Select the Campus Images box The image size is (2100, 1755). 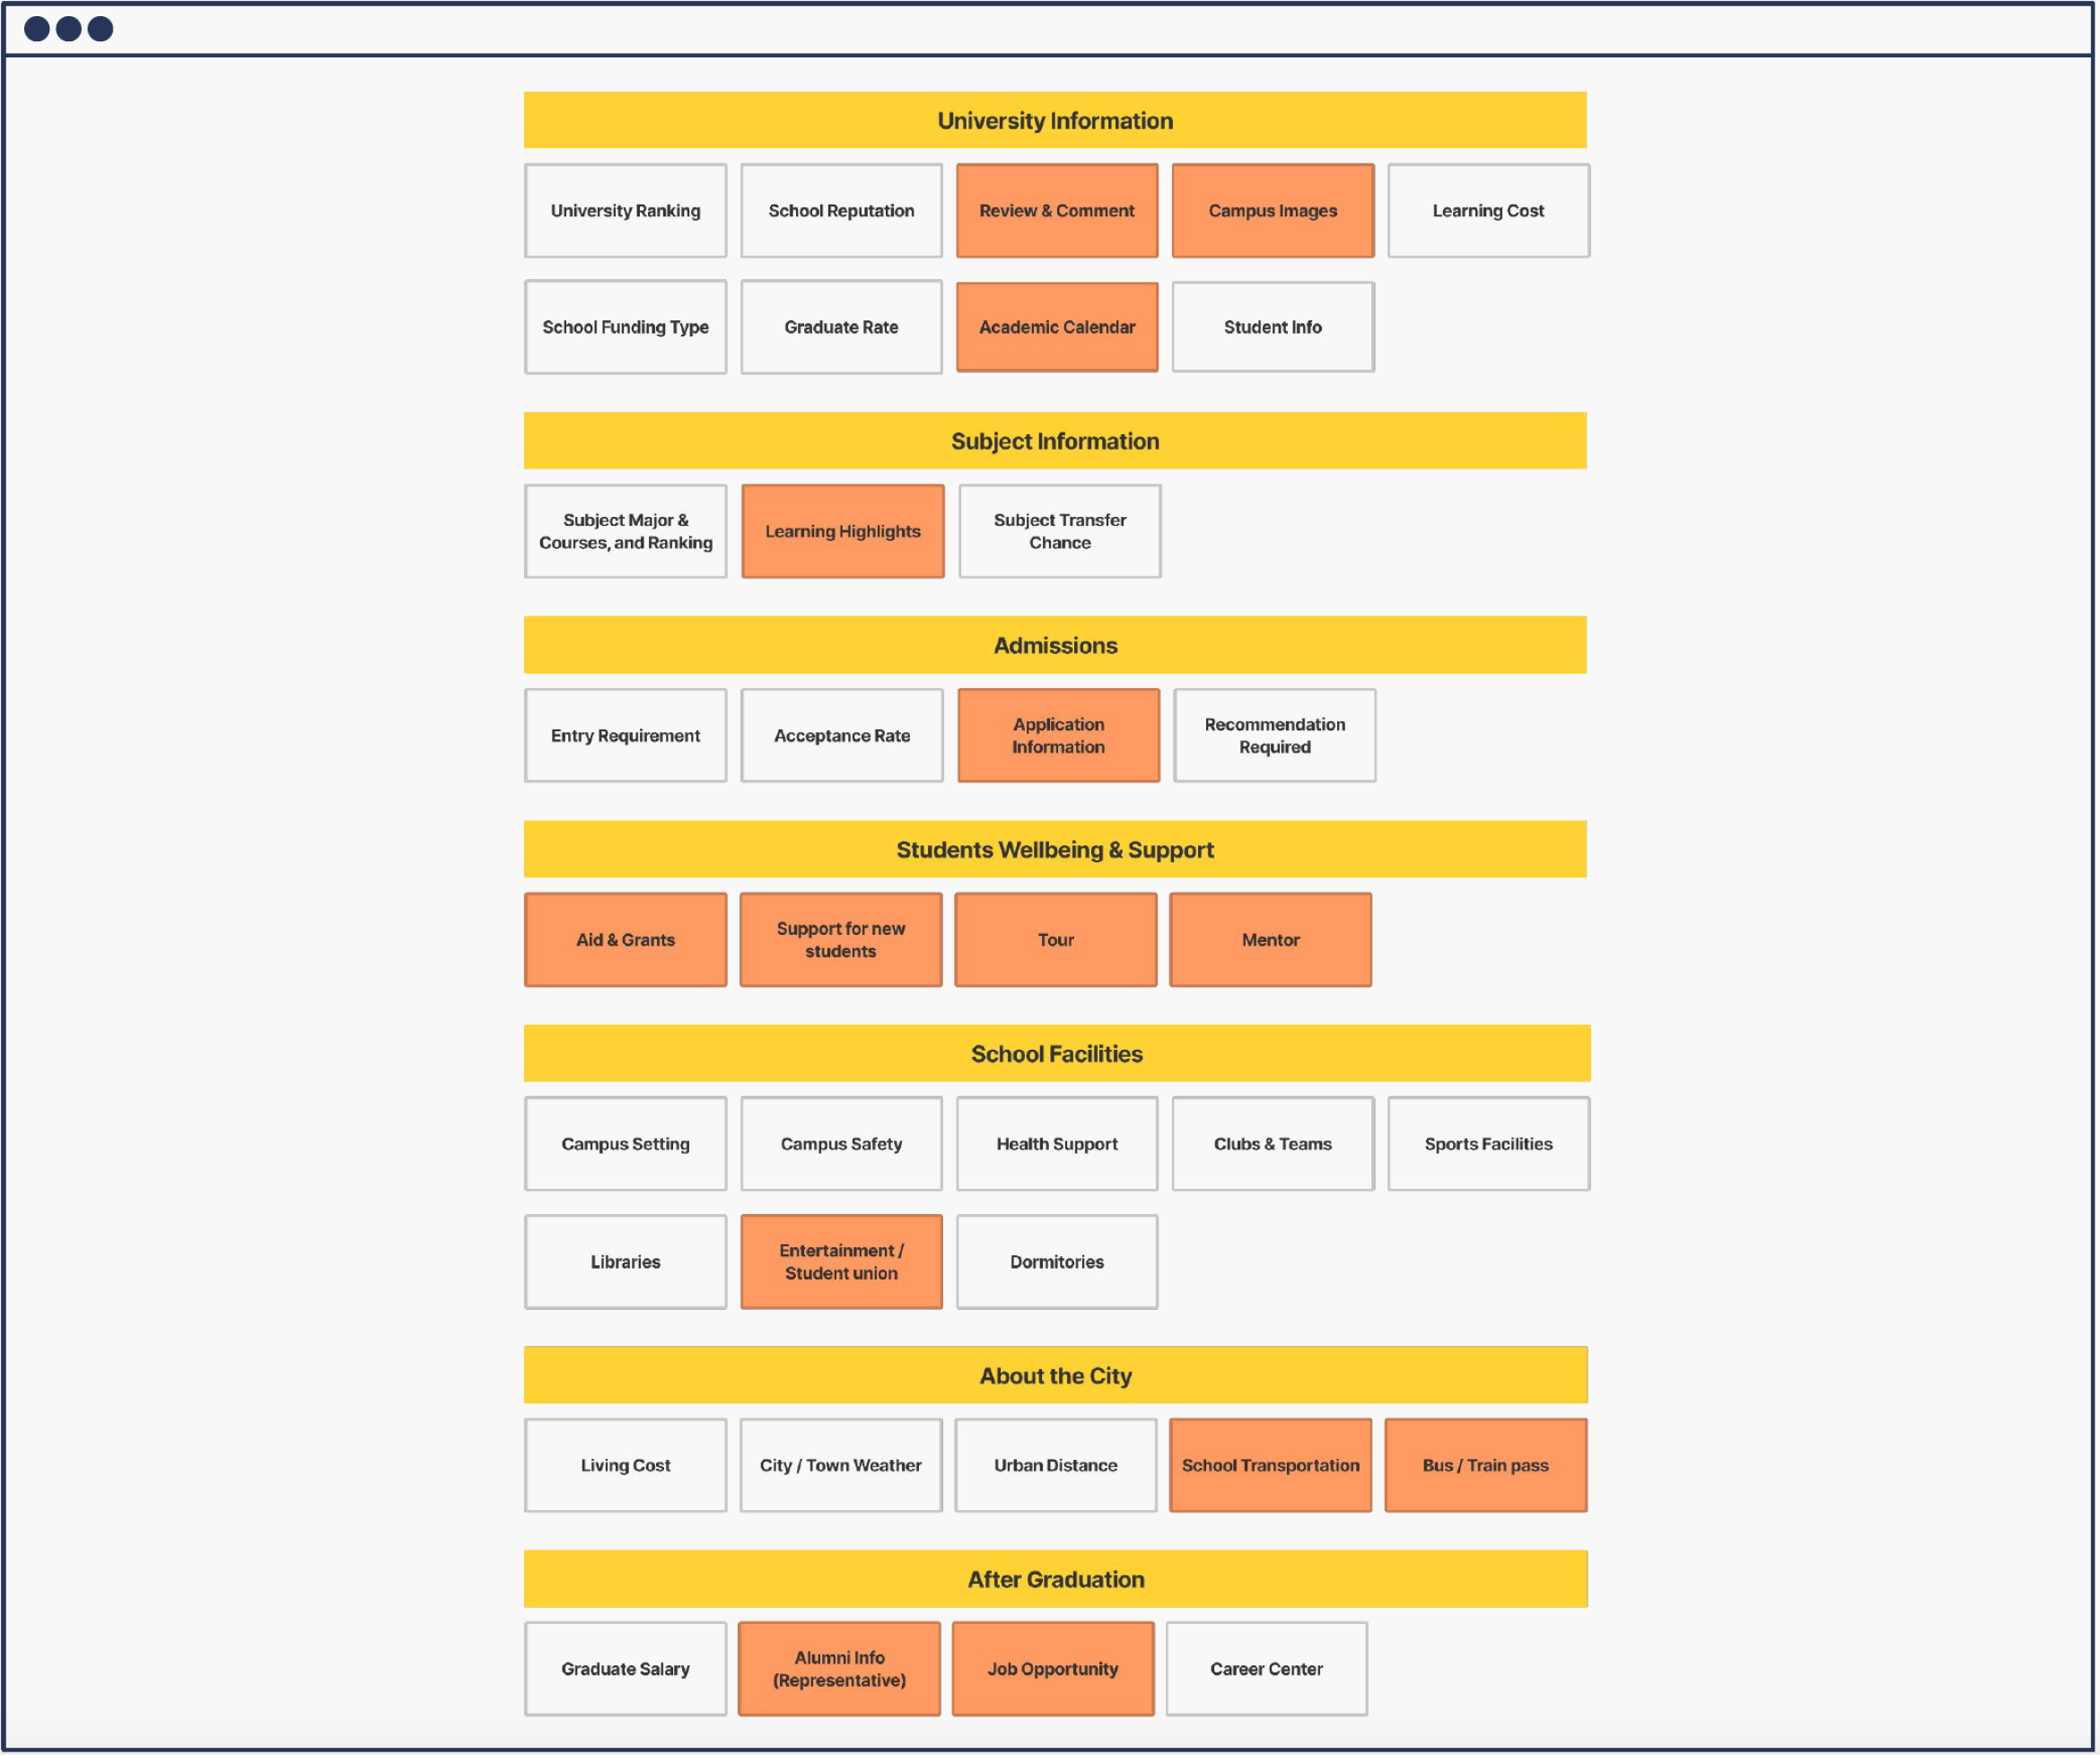coord(1273,211)
